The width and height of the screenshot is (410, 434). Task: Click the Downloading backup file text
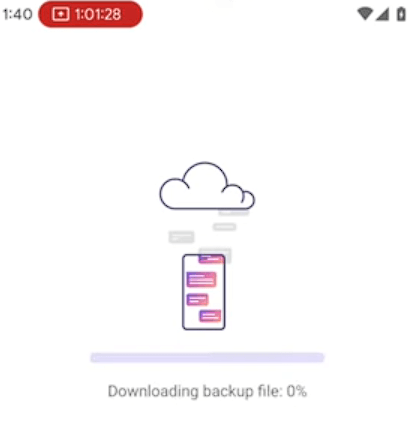click(195, 391)
